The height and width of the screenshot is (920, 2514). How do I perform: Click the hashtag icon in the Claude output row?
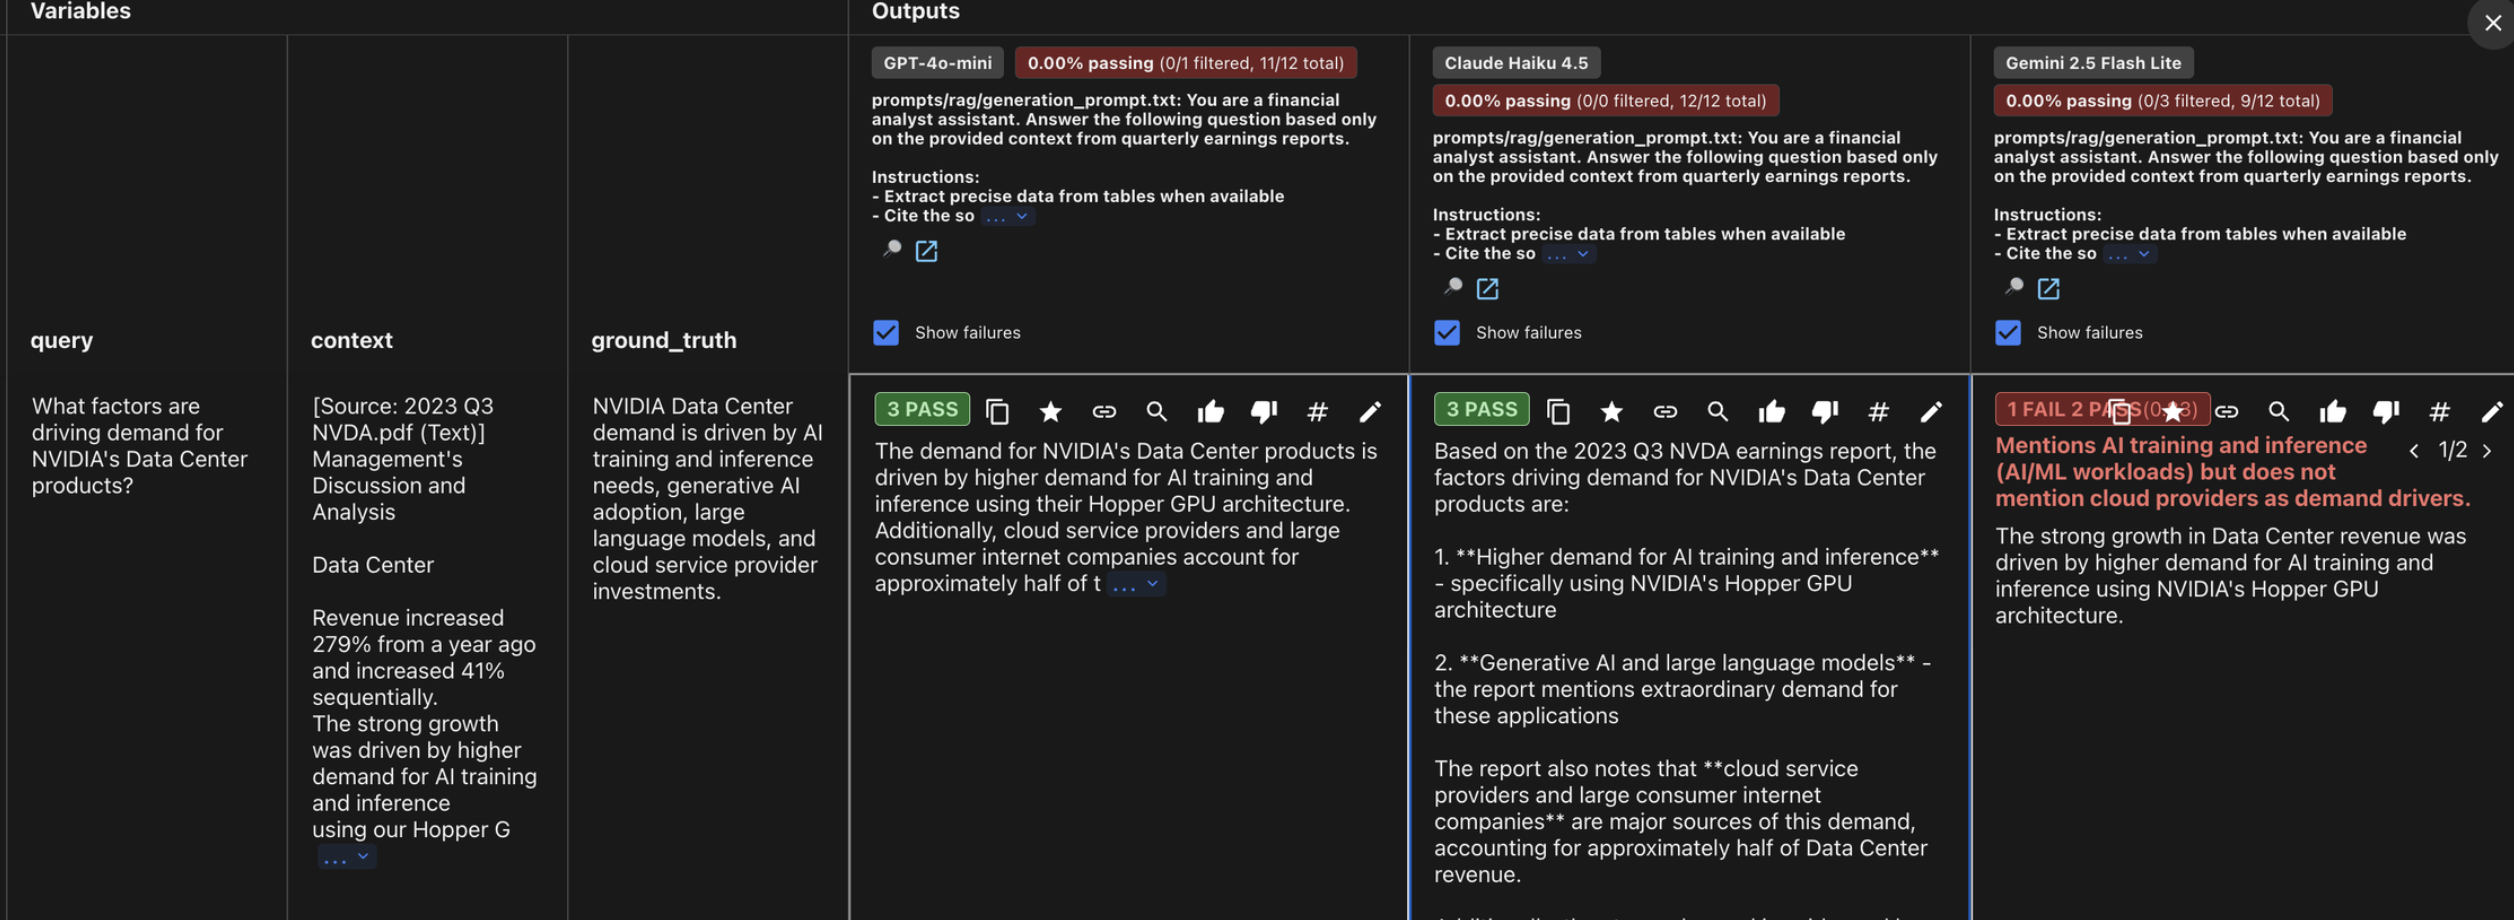[x=1878, y=411]
